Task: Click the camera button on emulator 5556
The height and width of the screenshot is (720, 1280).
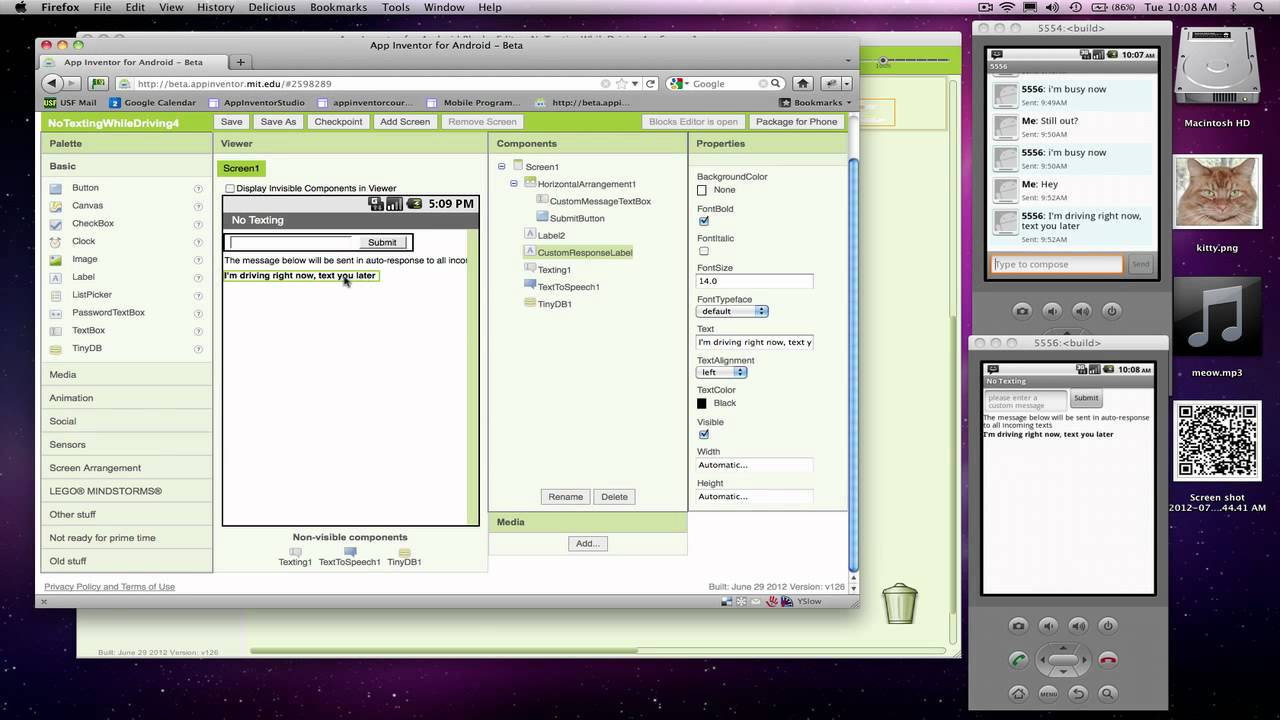Action: point(1018,626)
